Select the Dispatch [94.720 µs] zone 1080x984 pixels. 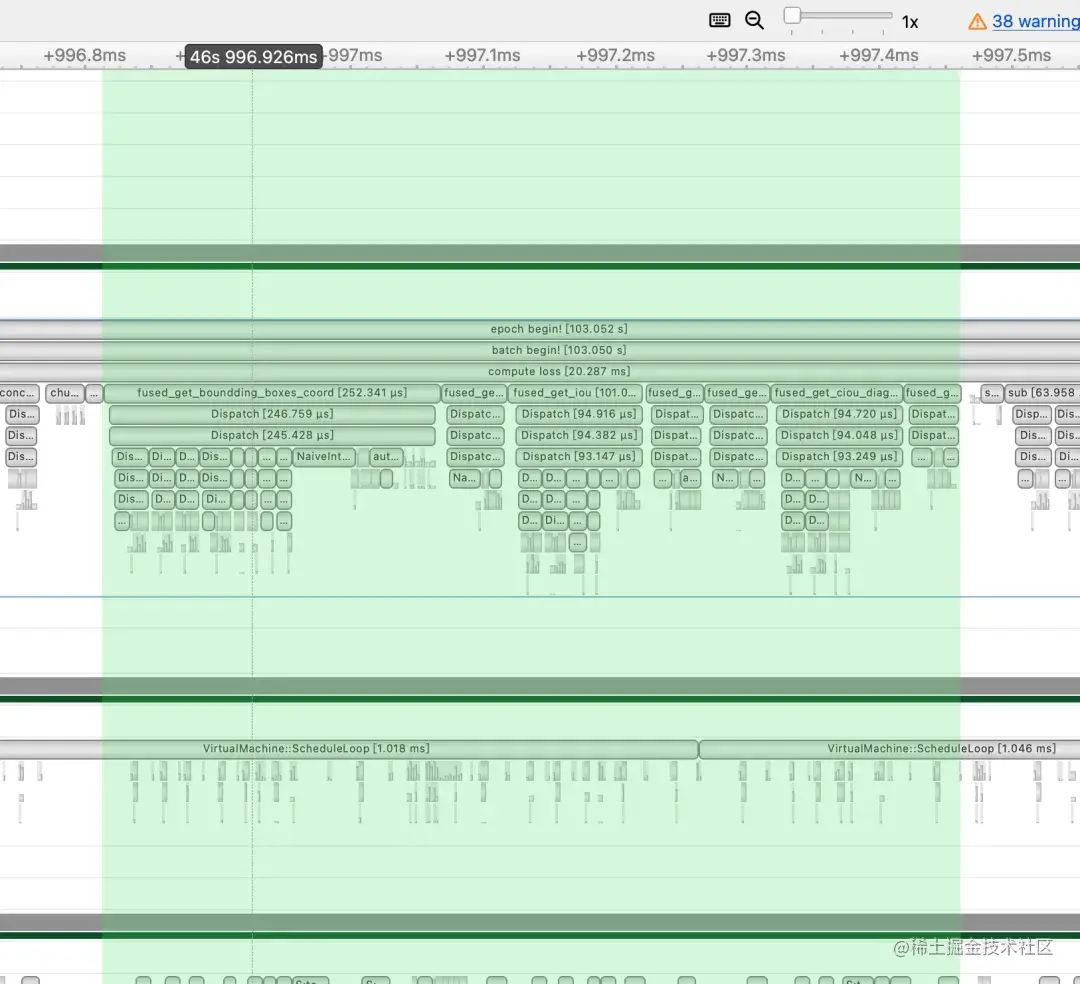click(839, 415)
